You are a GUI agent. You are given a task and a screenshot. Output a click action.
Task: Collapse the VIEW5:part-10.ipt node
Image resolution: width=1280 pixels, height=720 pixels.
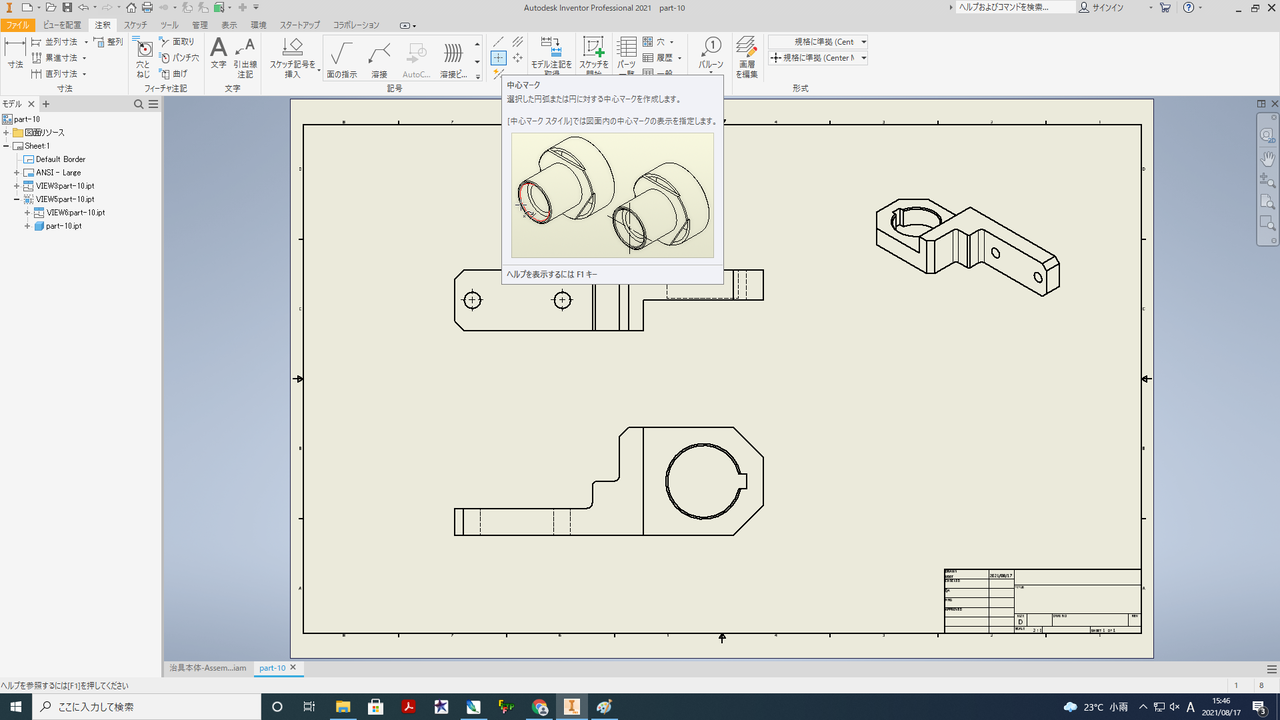(x=17, y=199)
